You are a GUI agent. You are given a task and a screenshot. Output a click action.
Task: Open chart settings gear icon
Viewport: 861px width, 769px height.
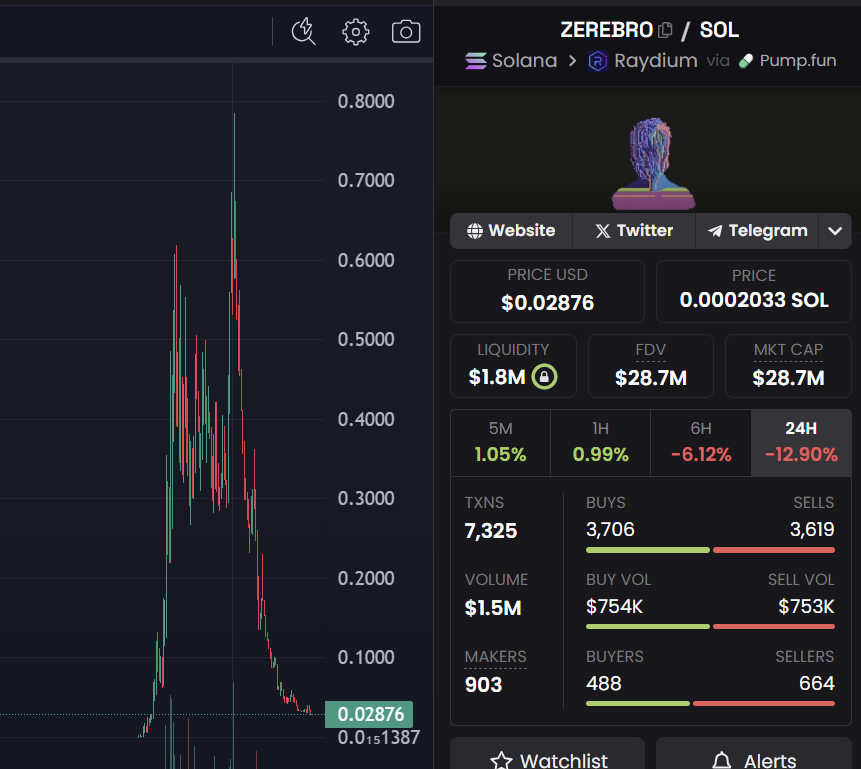355,32
